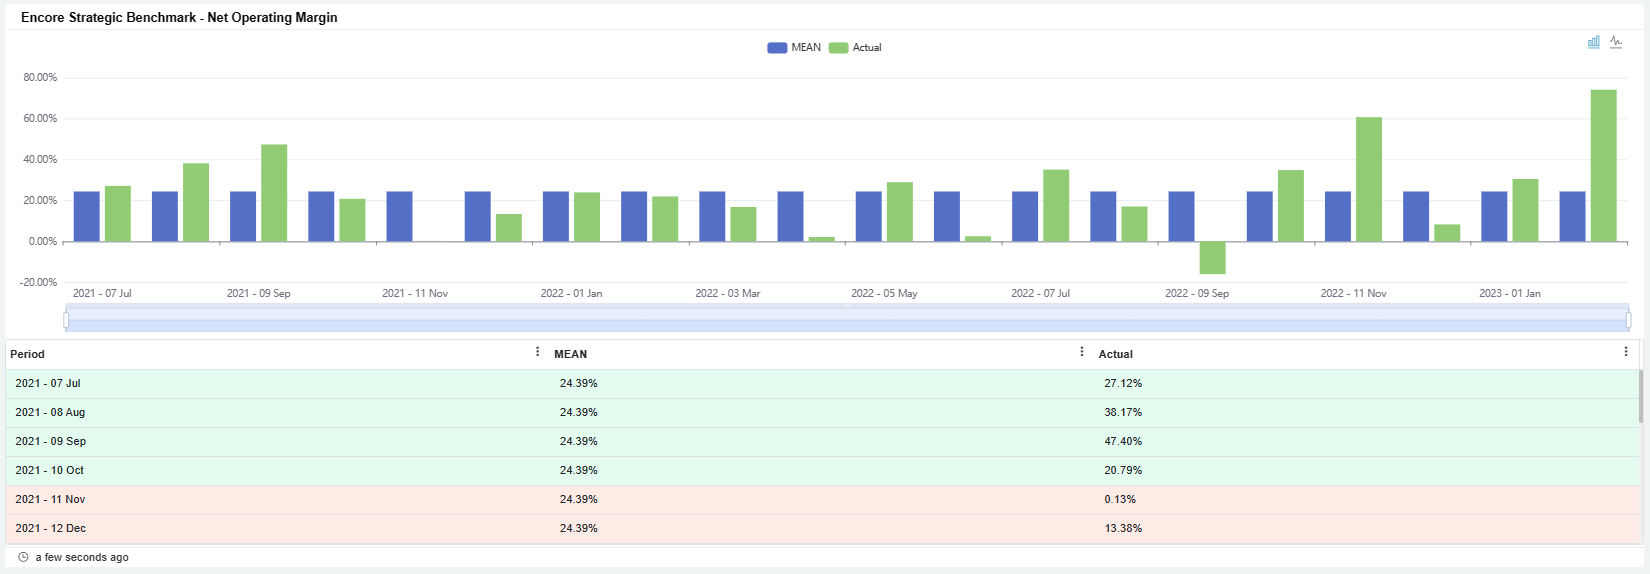
Task: Open Actual column options menu
Action: tap(1625, 352)
